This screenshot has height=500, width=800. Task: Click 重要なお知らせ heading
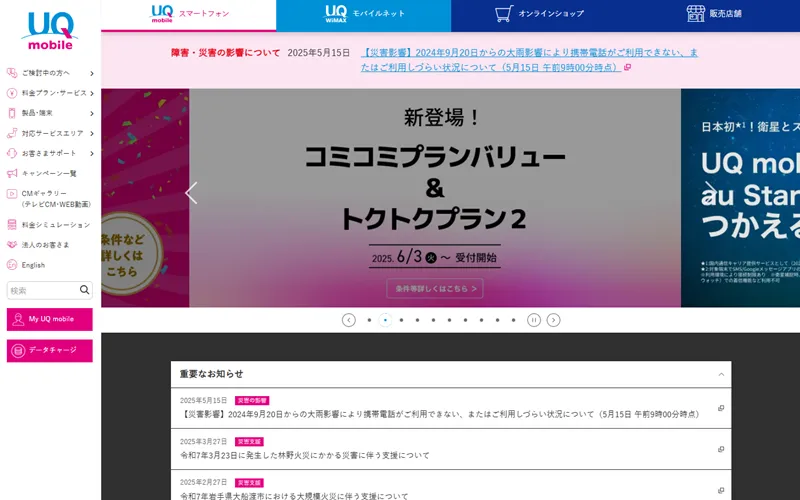211,374
